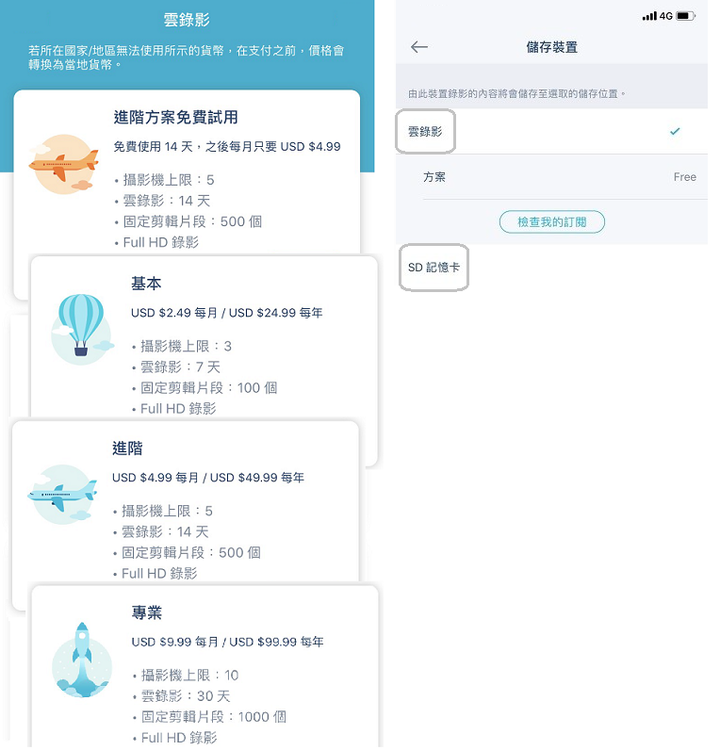720x750 pixels.
Task: Click the rocket 專業 plan icon
Action: (x=82, y=660)
